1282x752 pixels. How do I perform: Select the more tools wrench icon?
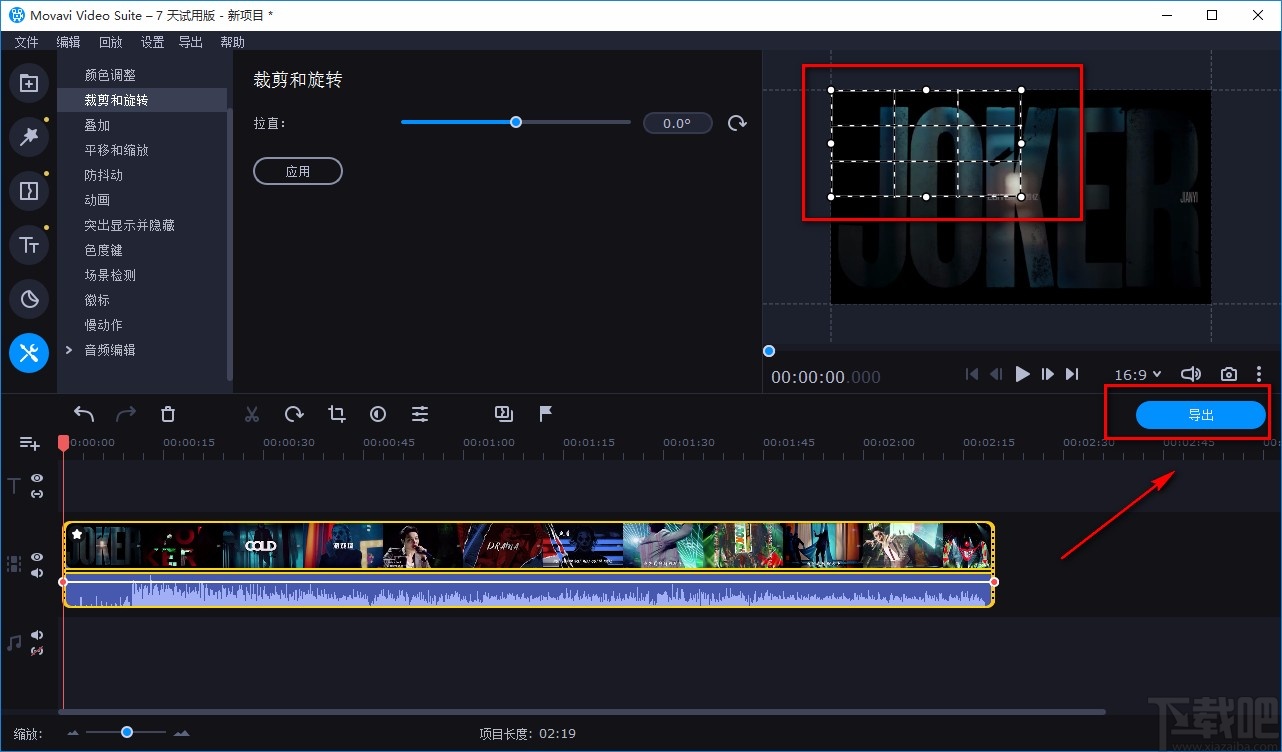point(29,352)
